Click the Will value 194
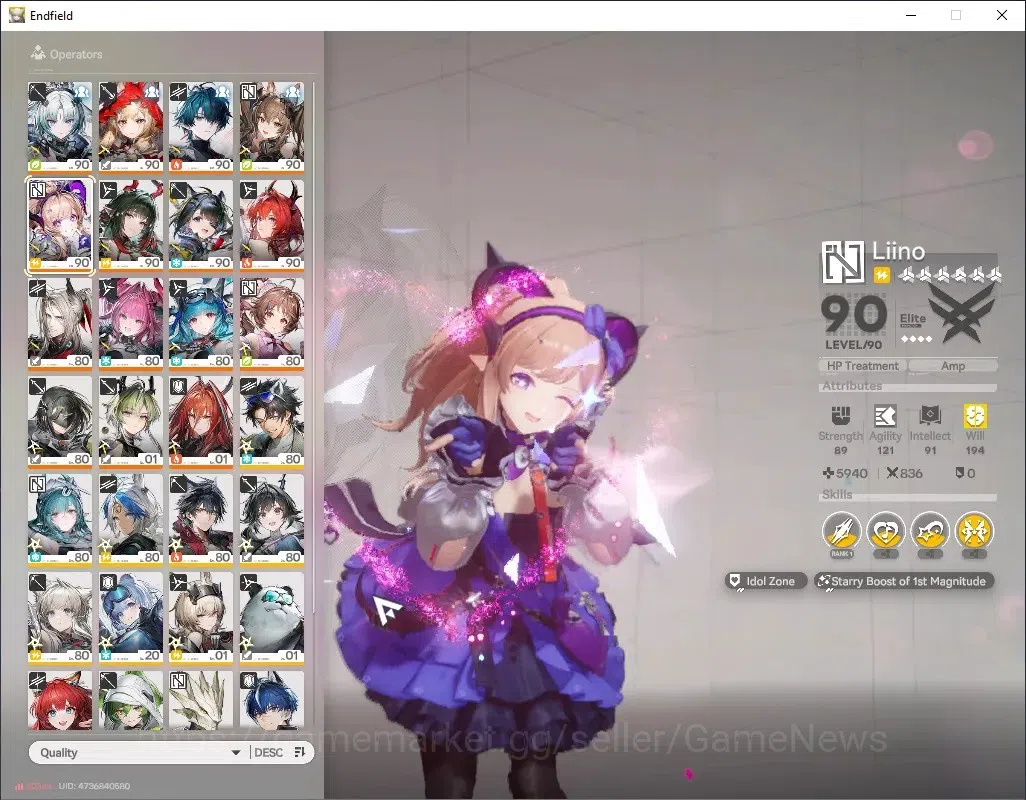Screen dimensions: 1026x800 click(975, 450)
